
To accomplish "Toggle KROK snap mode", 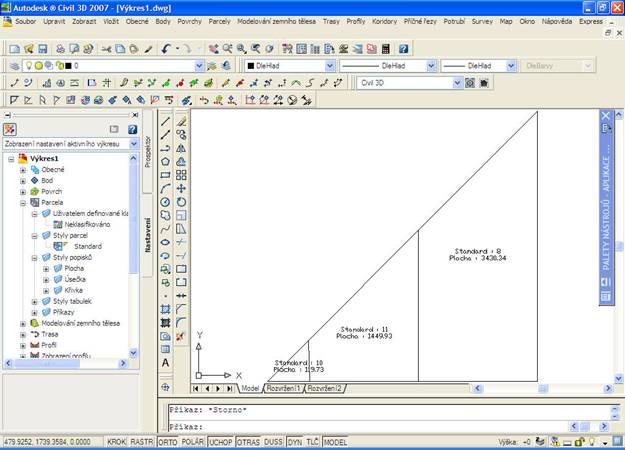I will coord(116,442).
